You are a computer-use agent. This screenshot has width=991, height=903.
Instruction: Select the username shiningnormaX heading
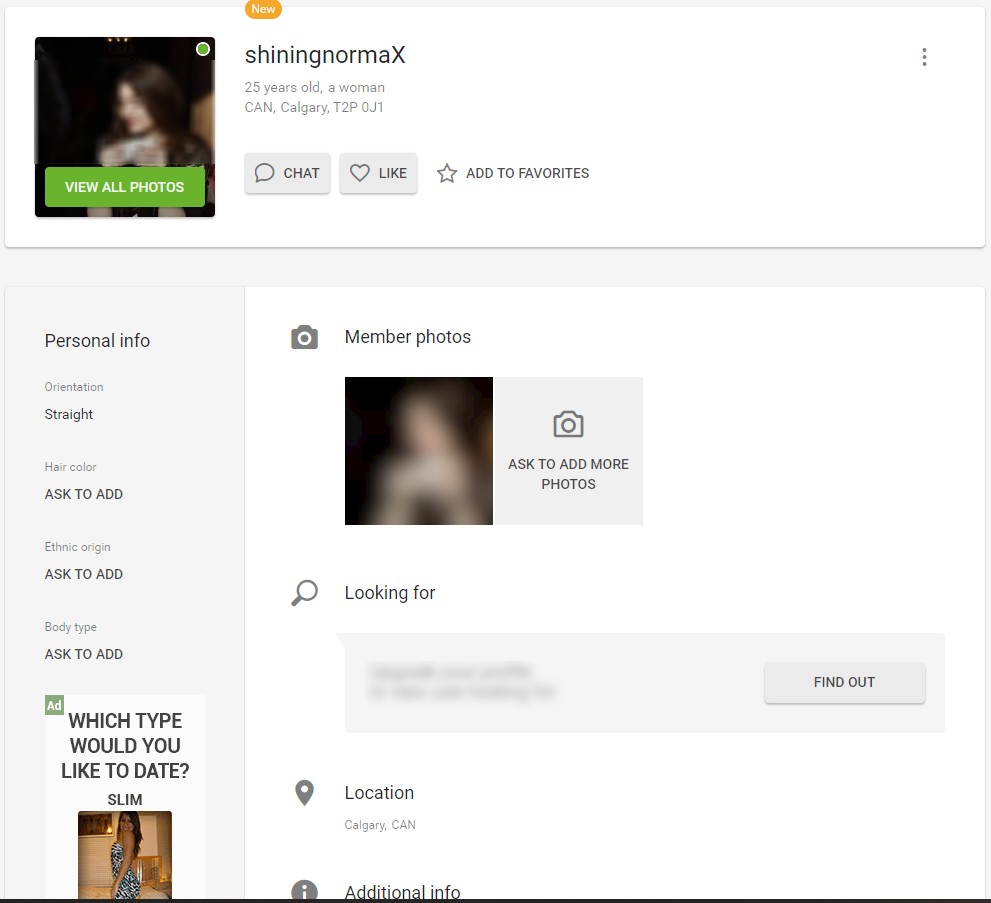pyautogui.click(x=324, y=55)
